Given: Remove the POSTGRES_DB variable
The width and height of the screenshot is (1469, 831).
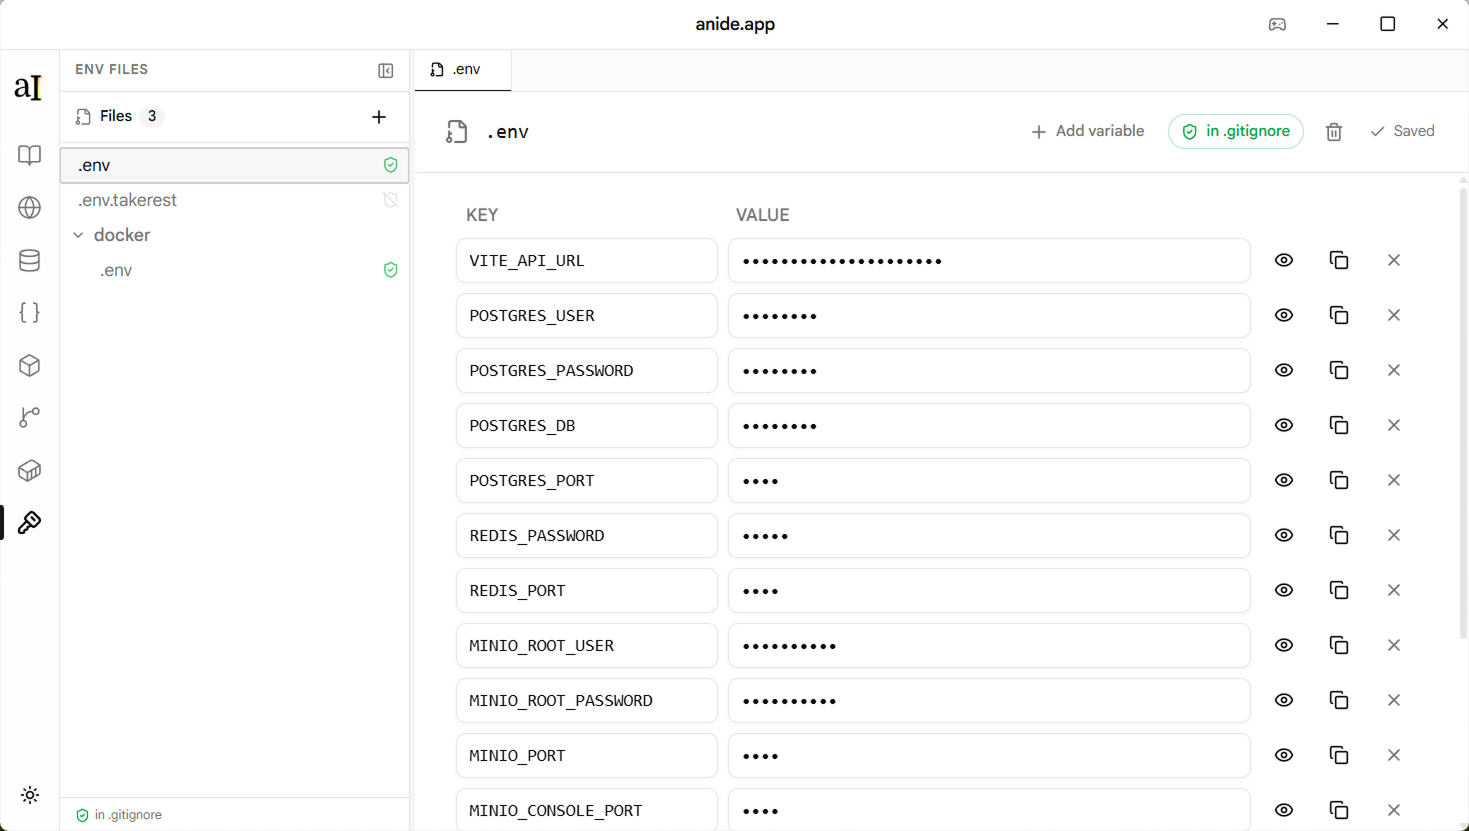Looking at the screenshot, I should click(x=1394, y=425).
